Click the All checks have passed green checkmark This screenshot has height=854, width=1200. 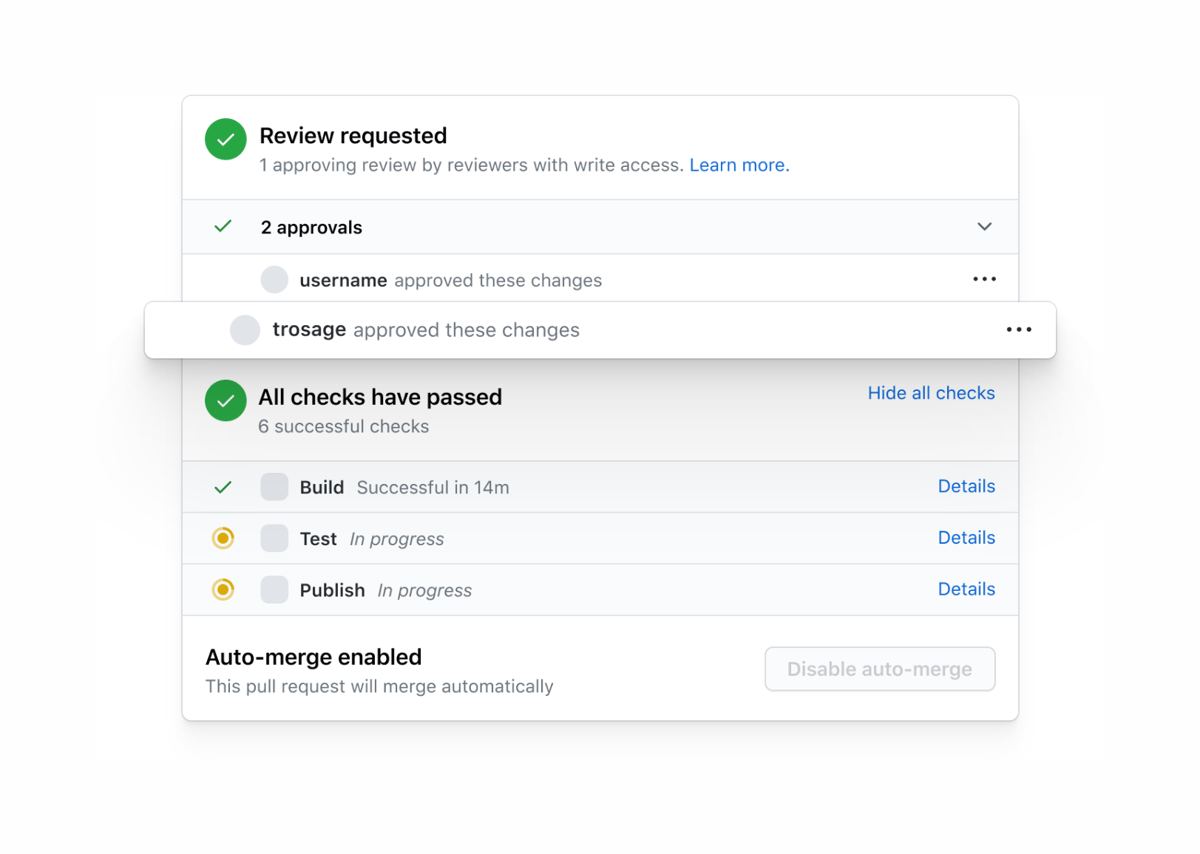pos(225,400)
